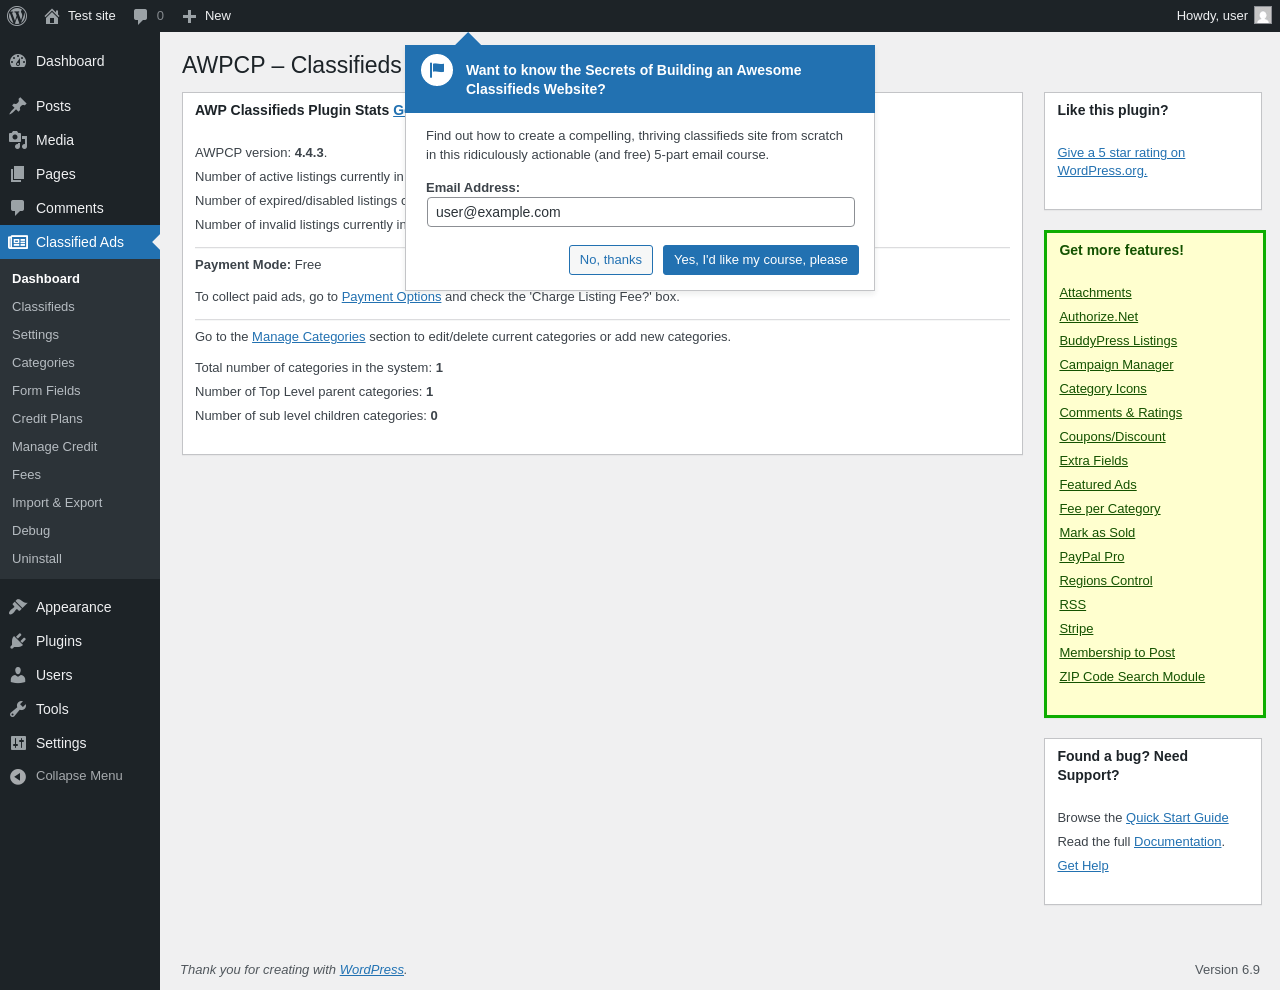This screenshot has width=1280, height=990.
Task: Open the Mark as Sold link
Action: tap(1097, 533)
